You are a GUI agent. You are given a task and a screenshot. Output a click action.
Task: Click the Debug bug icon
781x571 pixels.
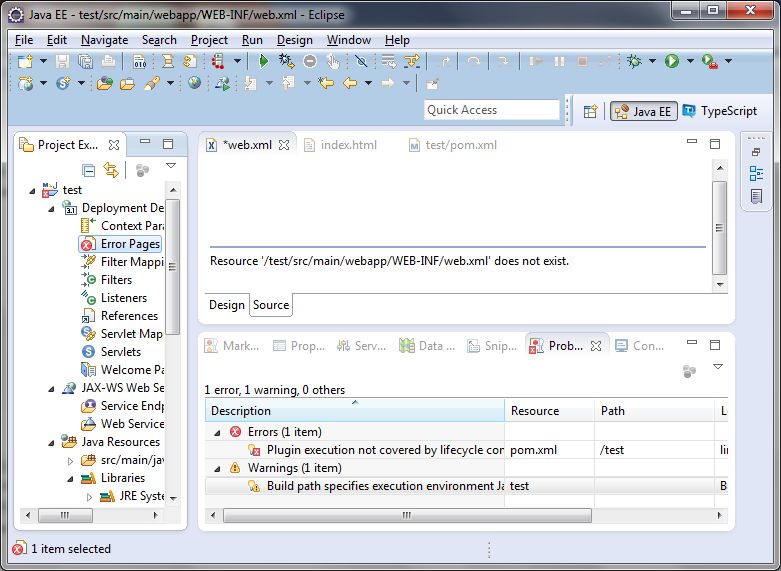[x=634, y=61]
